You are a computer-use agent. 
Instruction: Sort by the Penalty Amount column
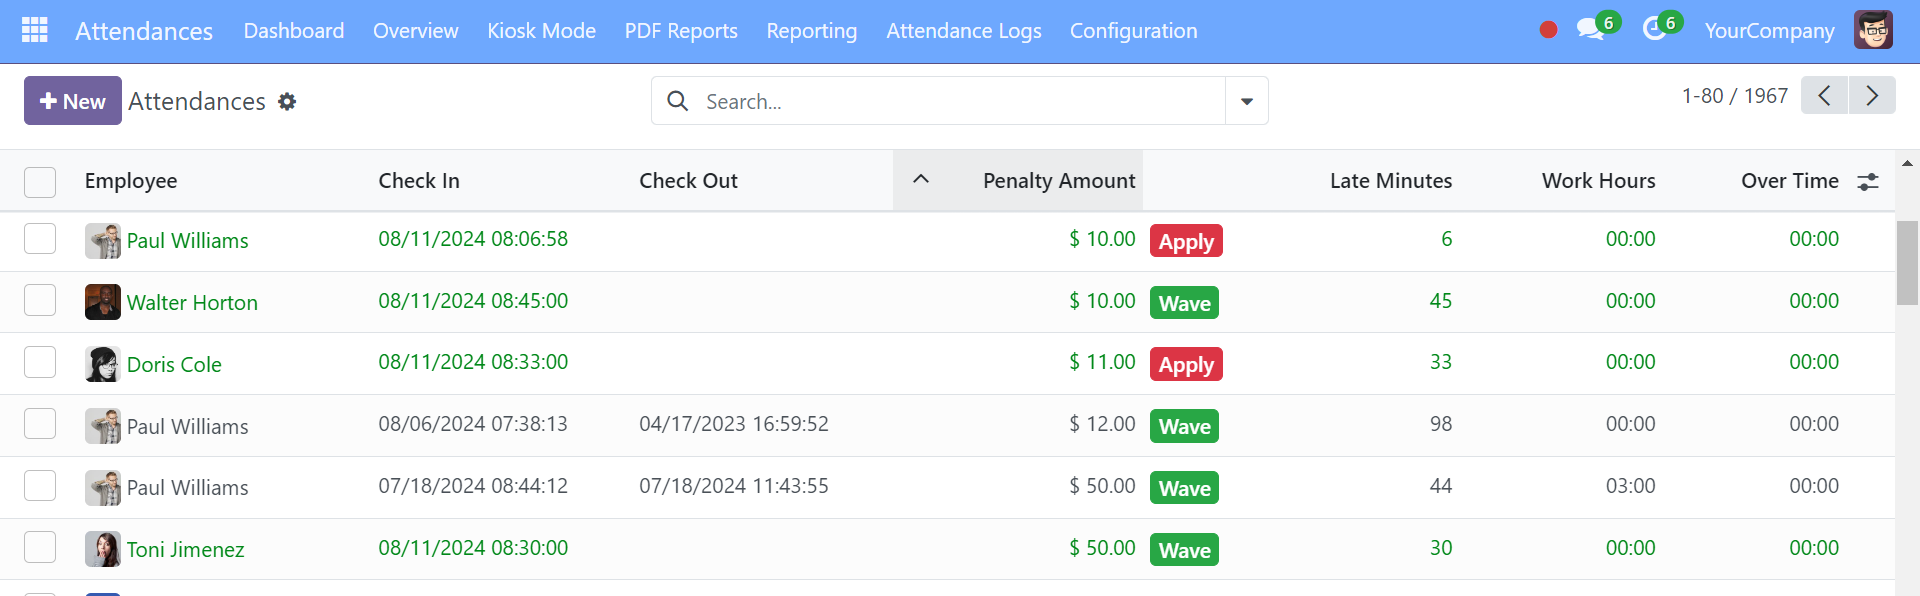coord(1059,181)
